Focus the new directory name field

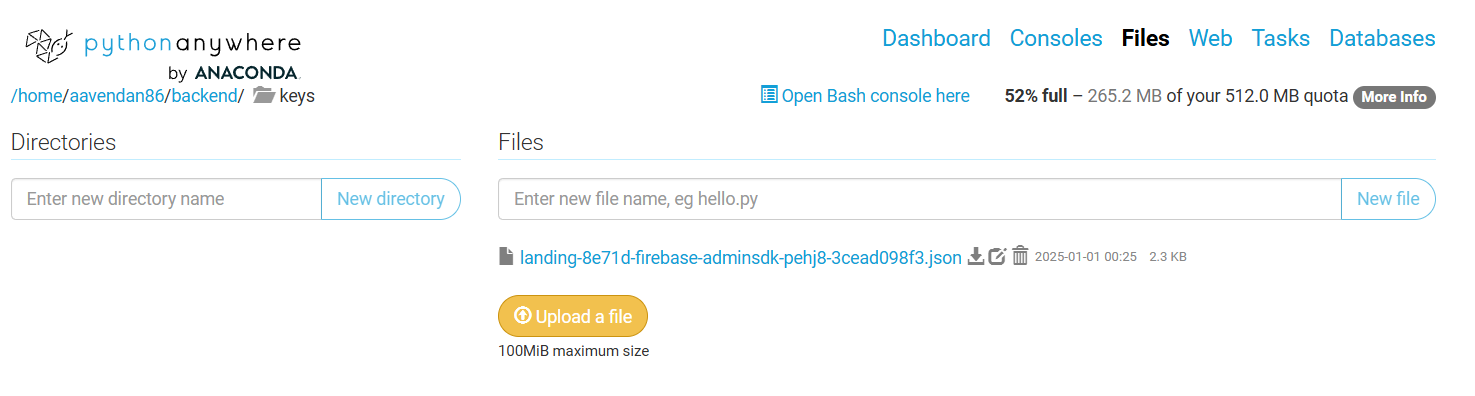pos(166,199)
